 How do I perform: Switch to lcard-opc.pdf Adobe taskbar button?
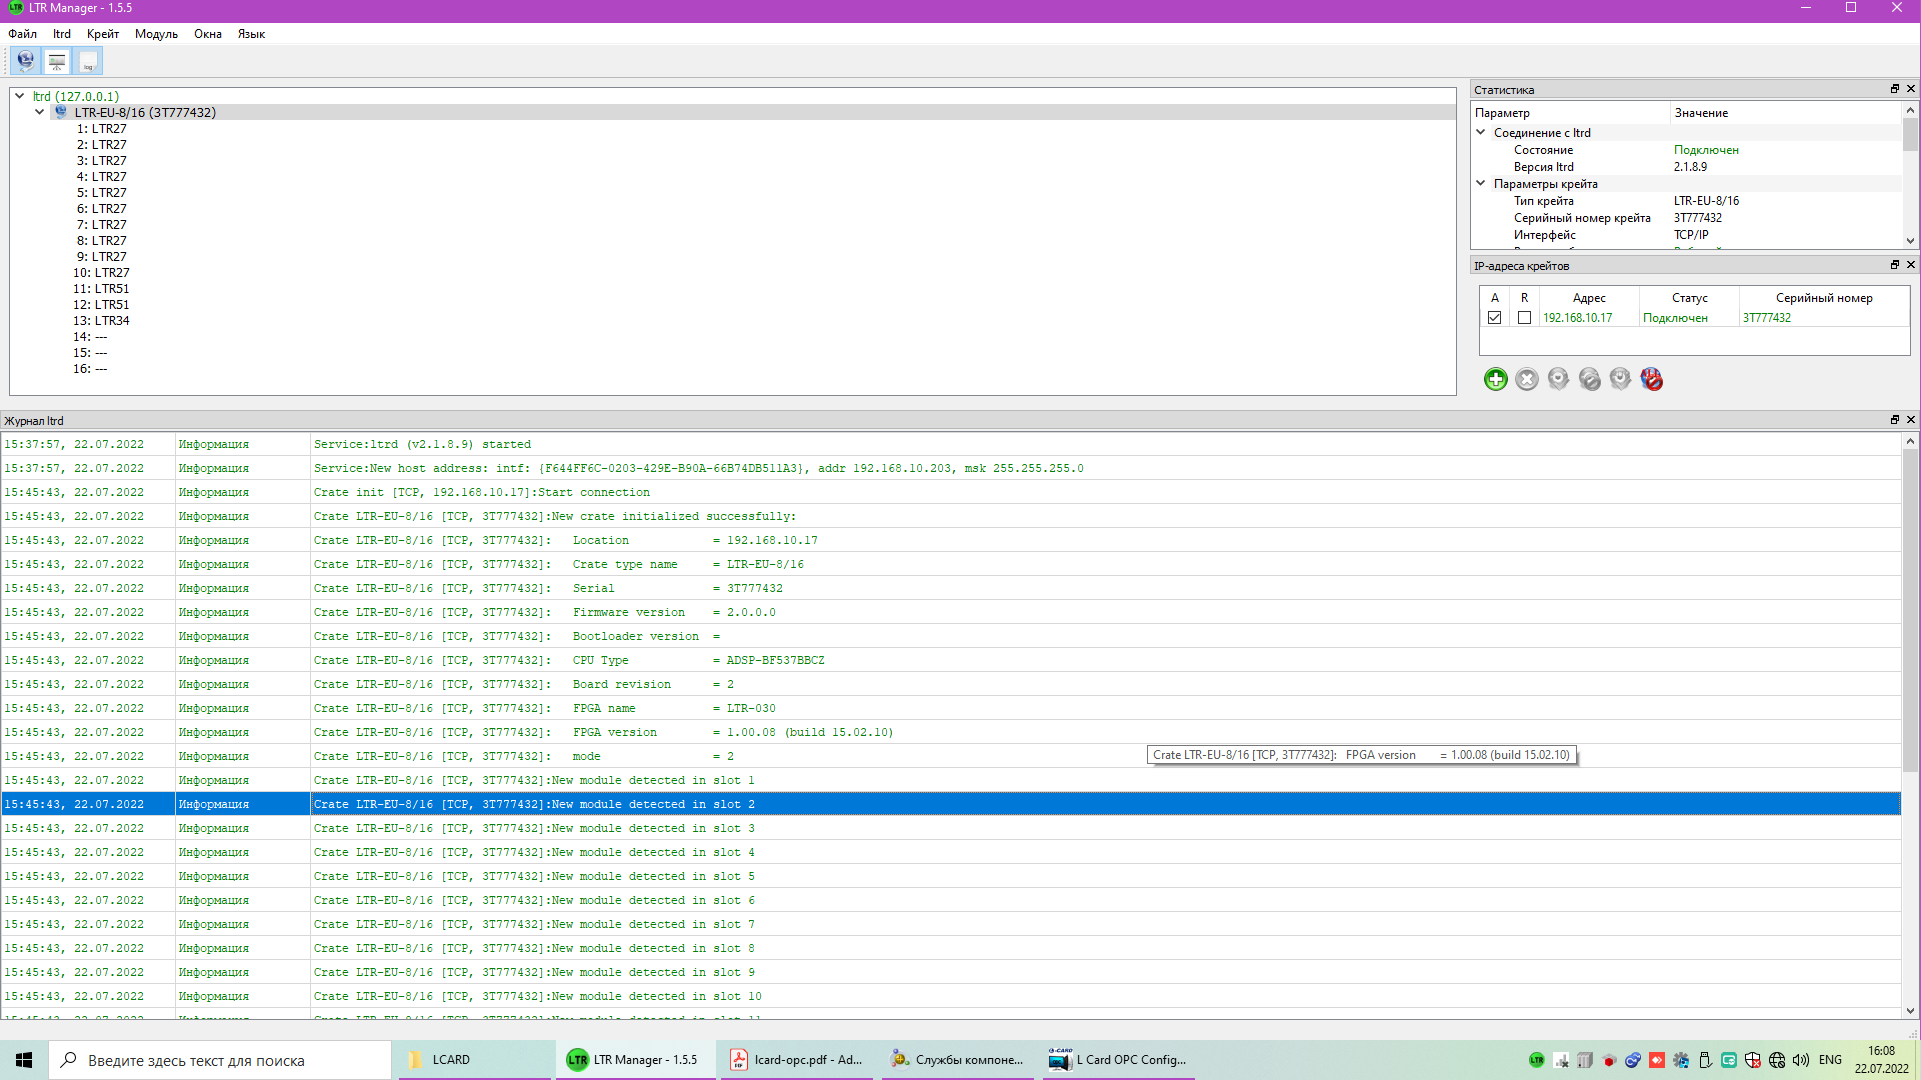(797, 1060)
